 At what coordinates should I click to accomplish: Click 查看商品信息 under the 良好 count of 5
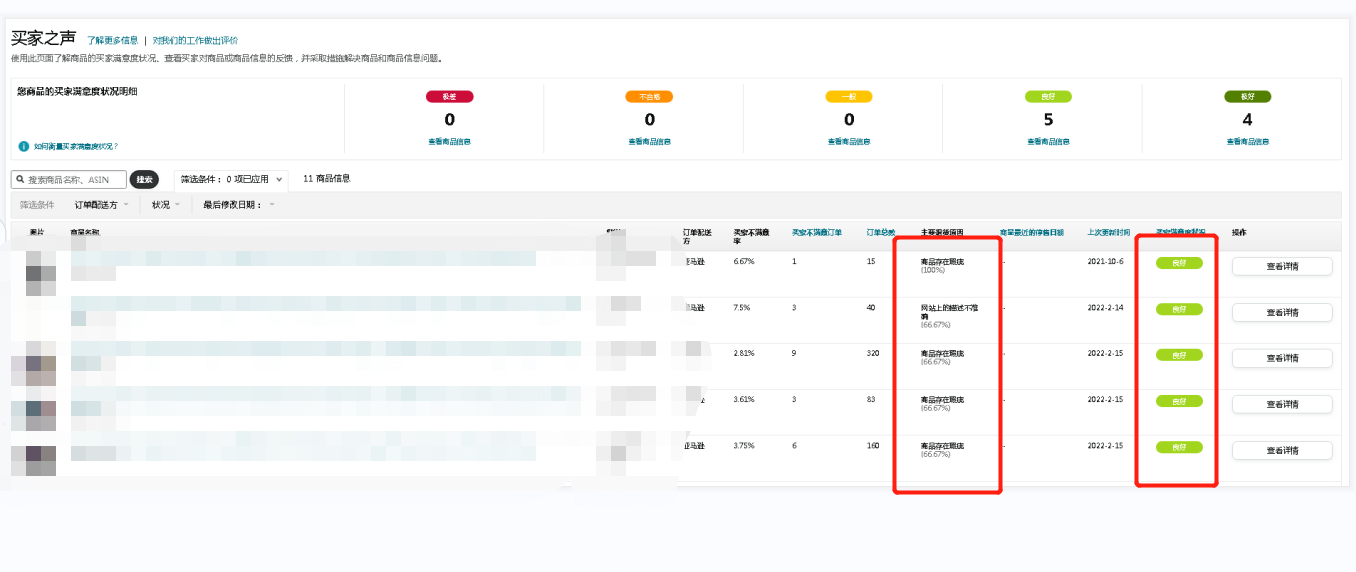(x=1048, y=142)
